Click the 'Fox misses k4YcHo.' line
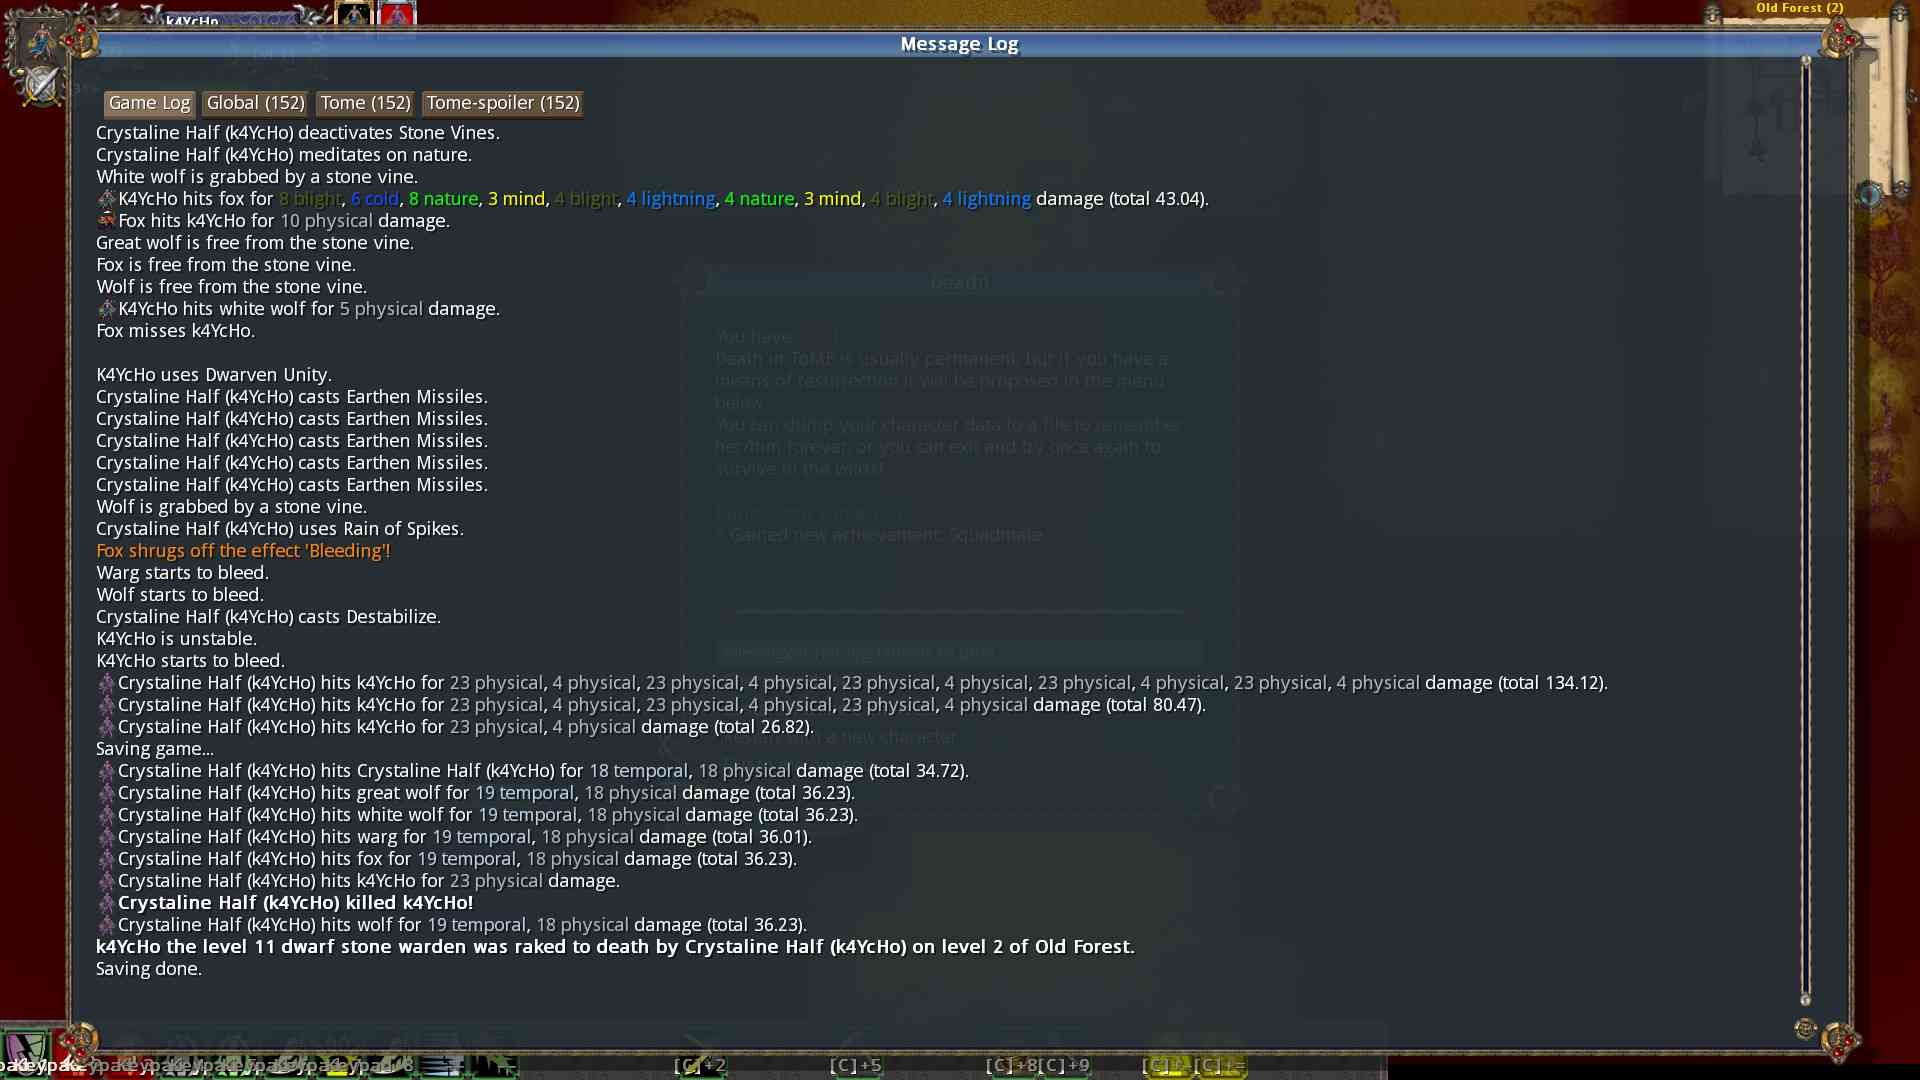1920x1080 pixels. (x=176, y=331)
